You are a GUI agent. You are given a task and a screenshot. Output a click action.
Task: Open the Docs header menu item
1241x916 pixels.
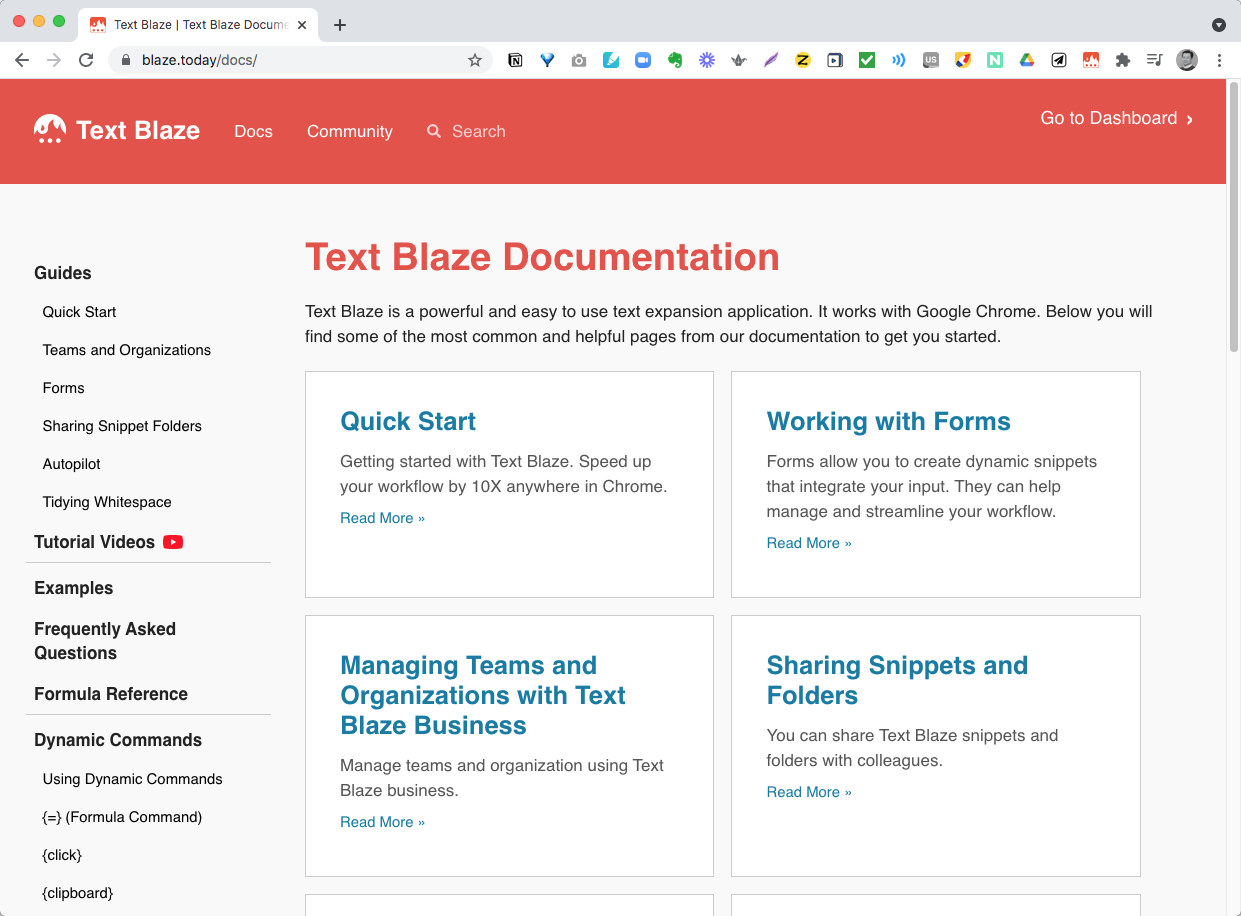click(x=253, y=131)
